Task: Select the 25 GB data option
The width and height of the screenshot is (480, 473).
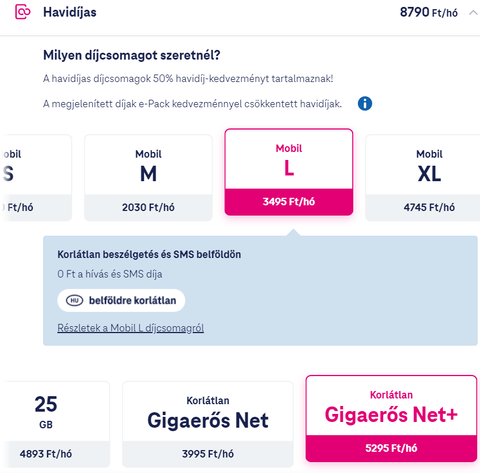Action: click(x=55, y=424)
